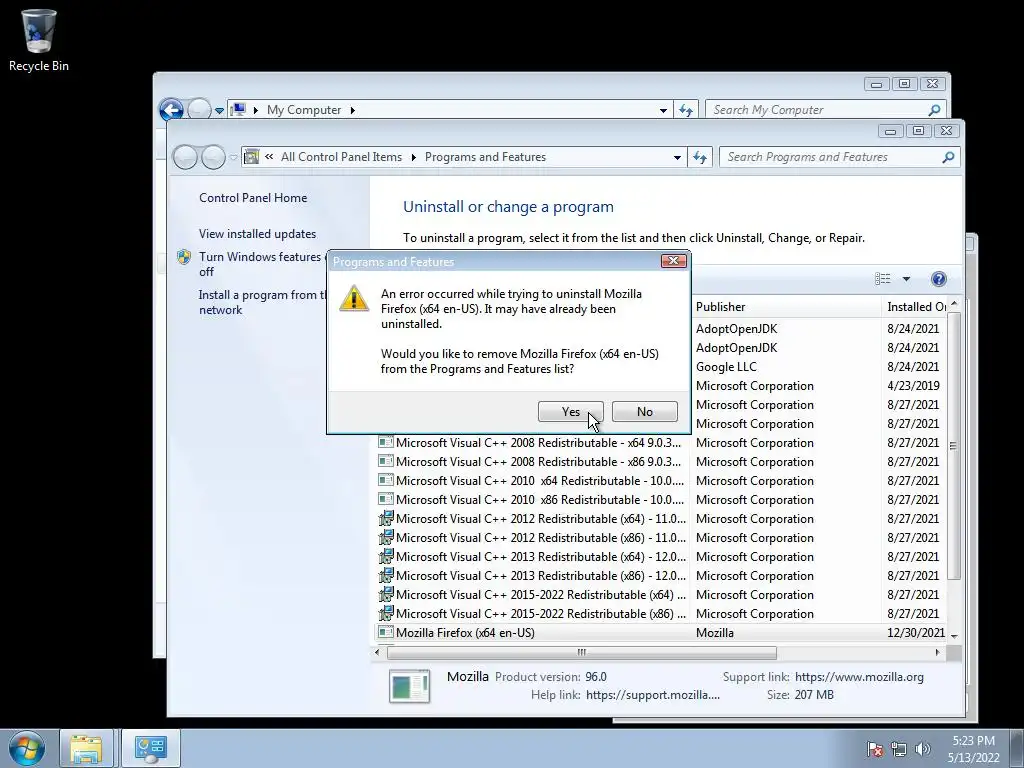Screen dimensions: 1024x768
Task: Select Microsoft Visual C++ 2012 (x64) entry
Action: click(x=662, y=519)
